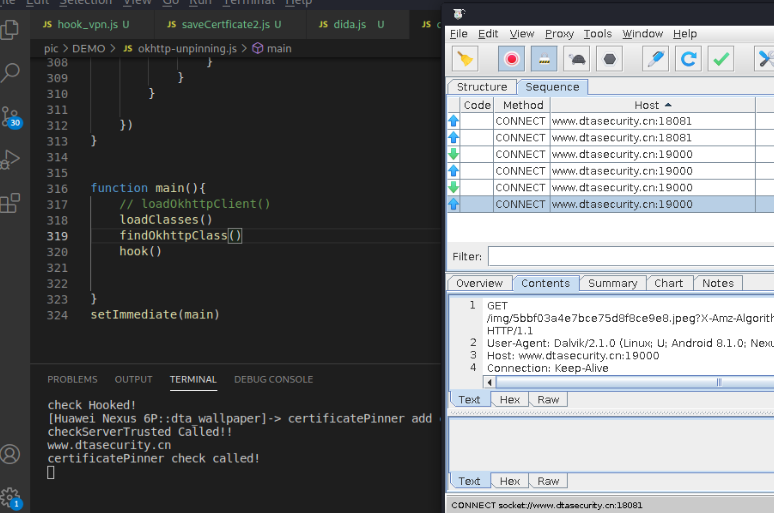This screenshot has height=513, width=774.
Task: Sort by the Method column header
Action: click(x=523, y=105)
